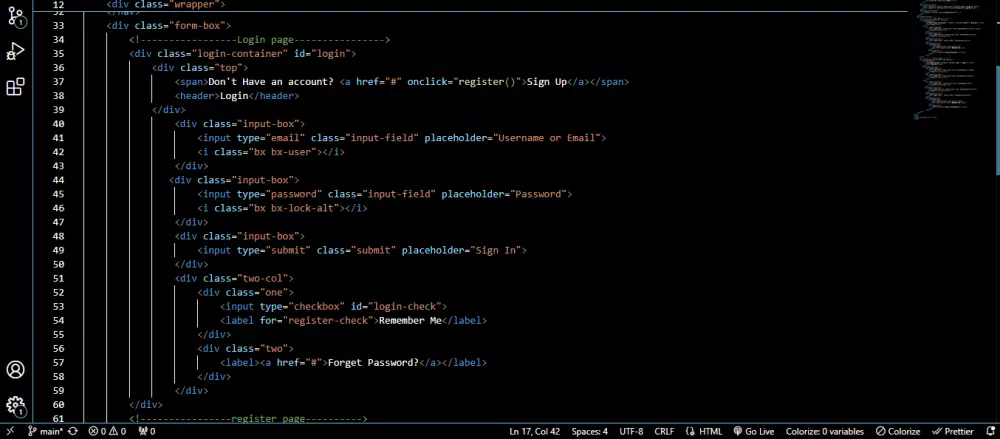This screenshot has height=439, width=1000.
Task: Open the Accounts menu
Action: (16, 369)
